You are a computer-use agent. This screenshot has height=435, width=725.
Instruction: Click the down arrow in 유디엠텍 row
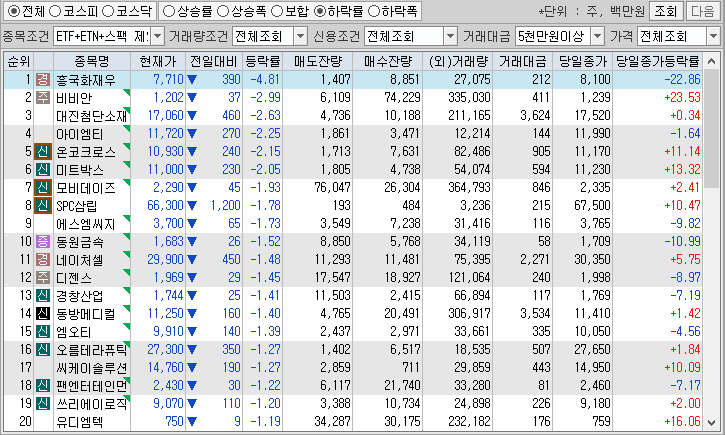pos(191,422)
